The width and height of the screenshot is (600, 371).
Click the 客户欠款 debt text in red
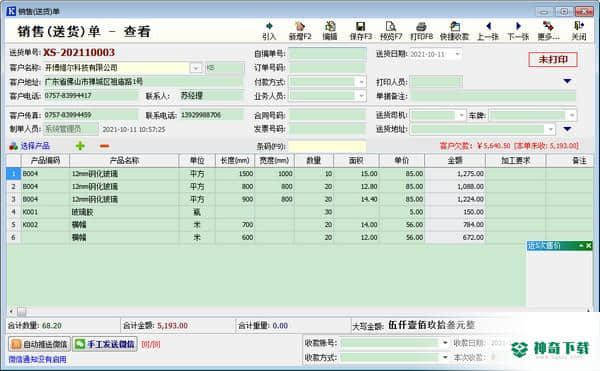[509, 146]
